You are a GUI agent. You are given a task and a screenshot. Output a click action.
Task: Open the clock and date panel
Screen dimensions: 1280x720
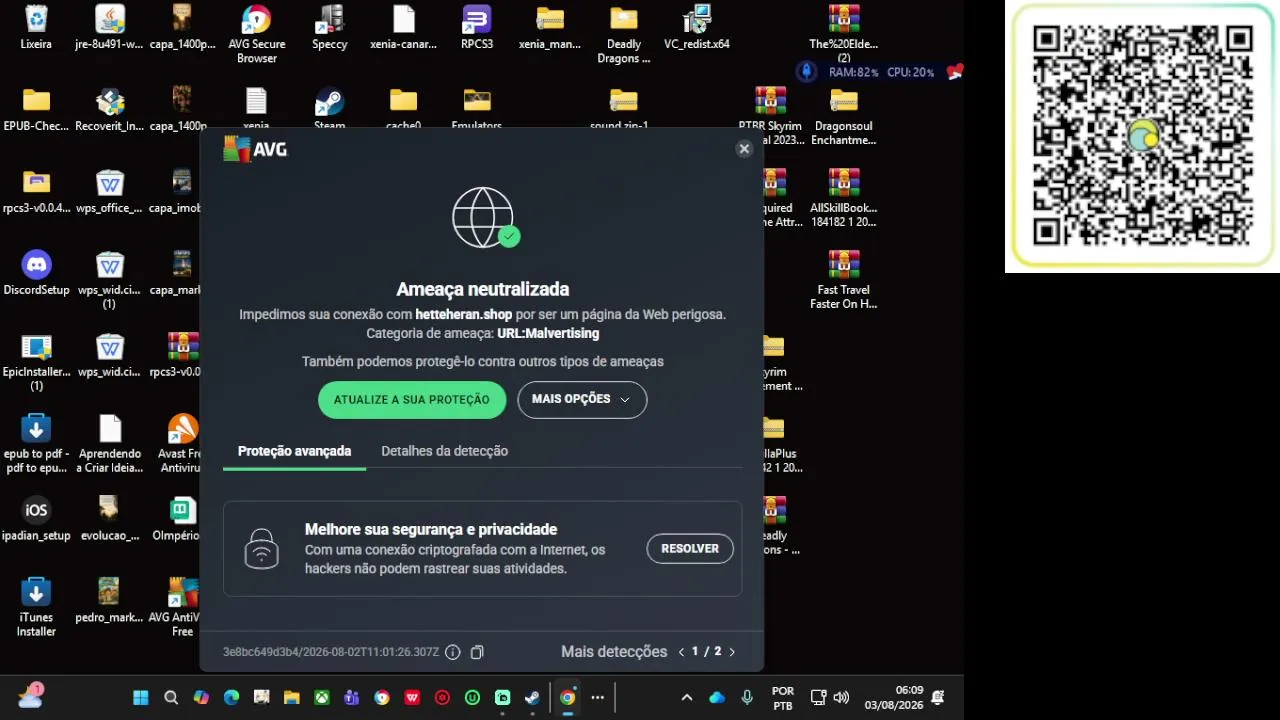pyautogui.click(x=895, y=698)
